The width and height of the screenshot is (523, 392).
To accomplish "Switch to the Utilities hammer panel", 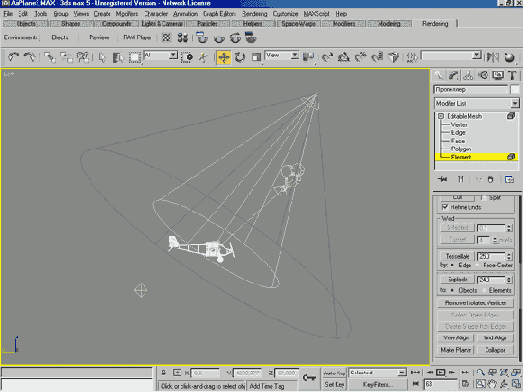I will click(513, 75).
